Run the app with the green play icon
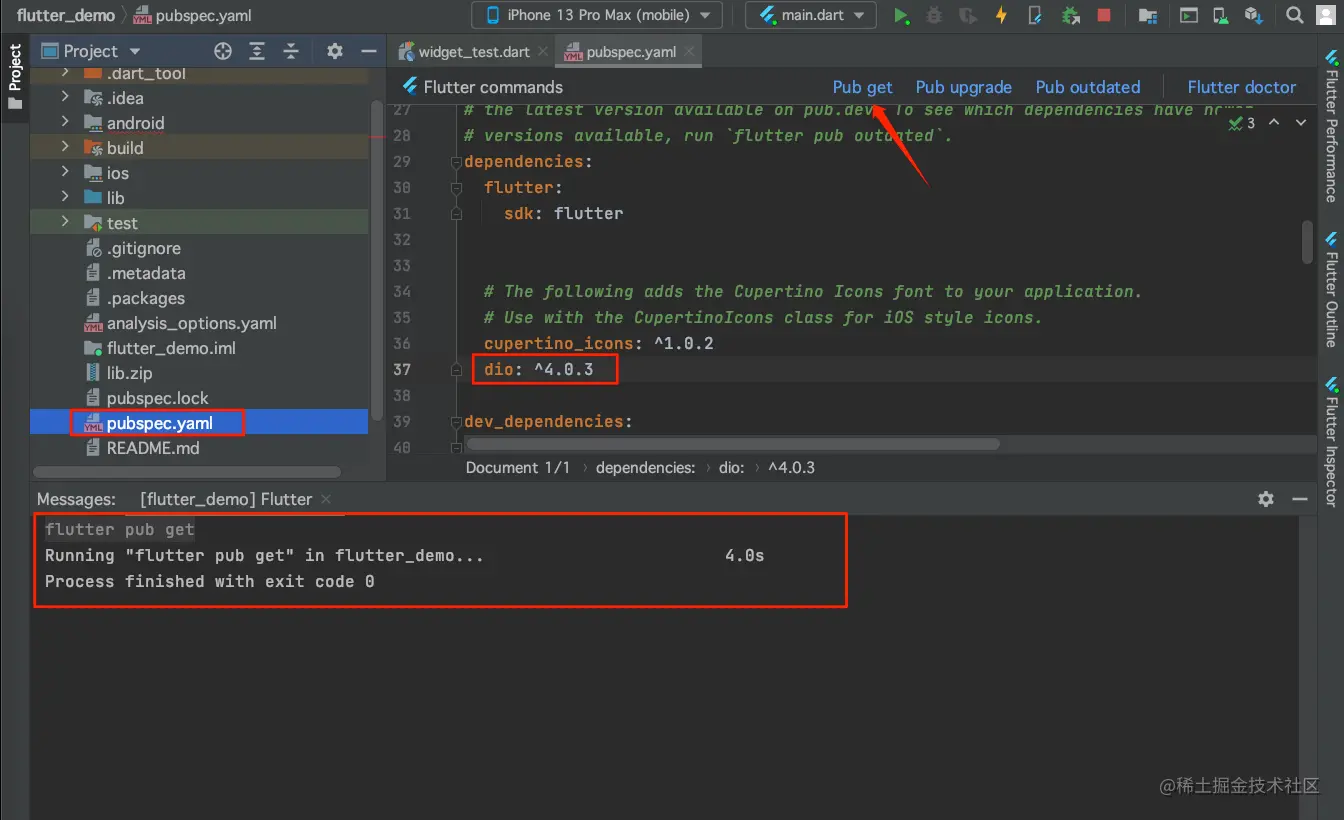Image resolution: width=1344 pixels, height=820 pixels. point(901,15)
